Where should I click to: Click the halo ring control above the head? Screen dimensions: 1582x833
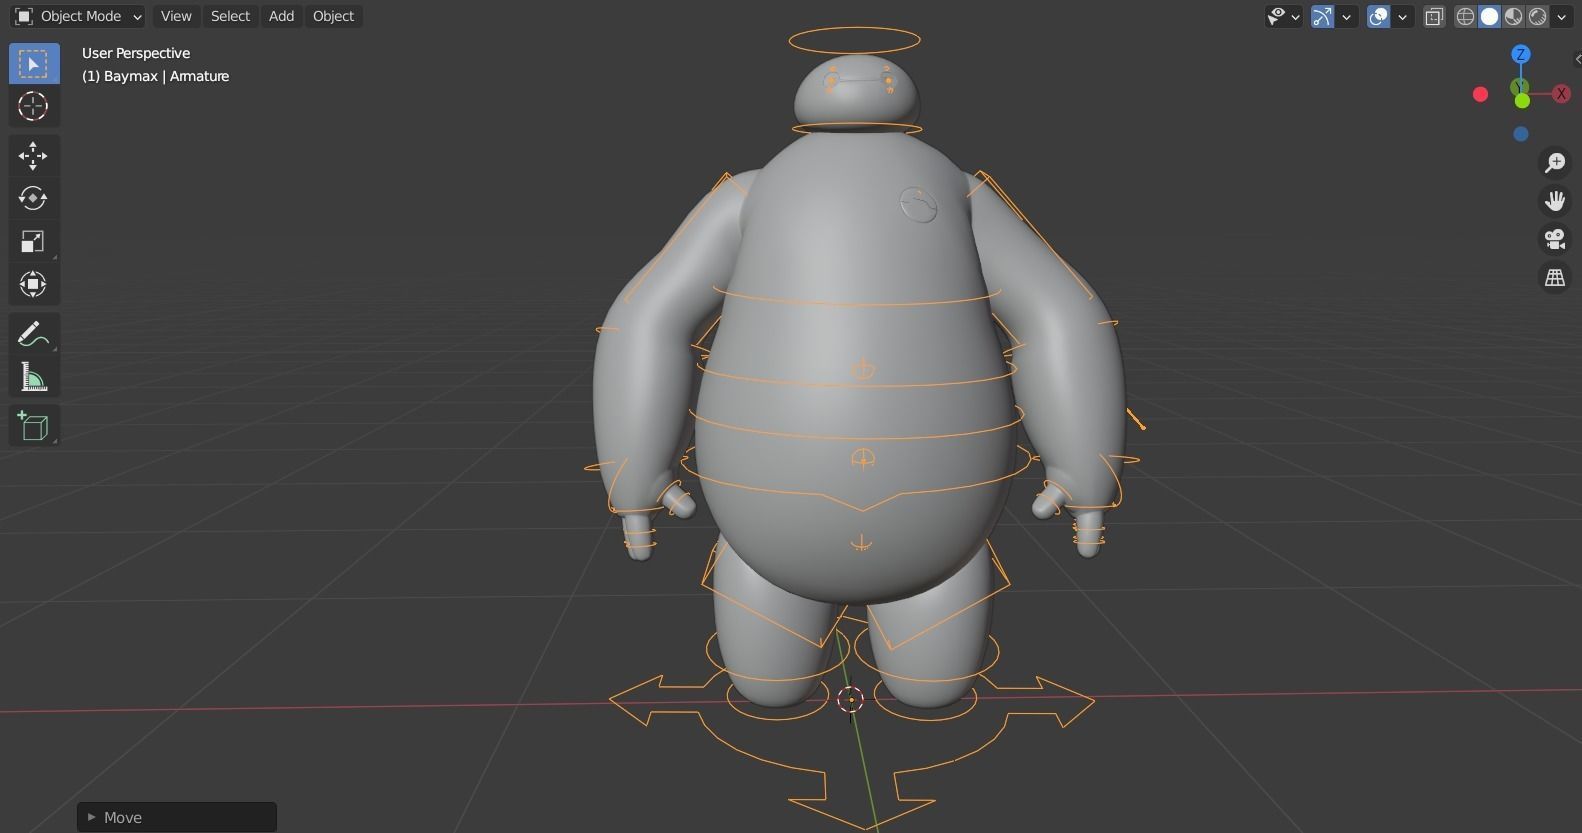pos(854,40)
